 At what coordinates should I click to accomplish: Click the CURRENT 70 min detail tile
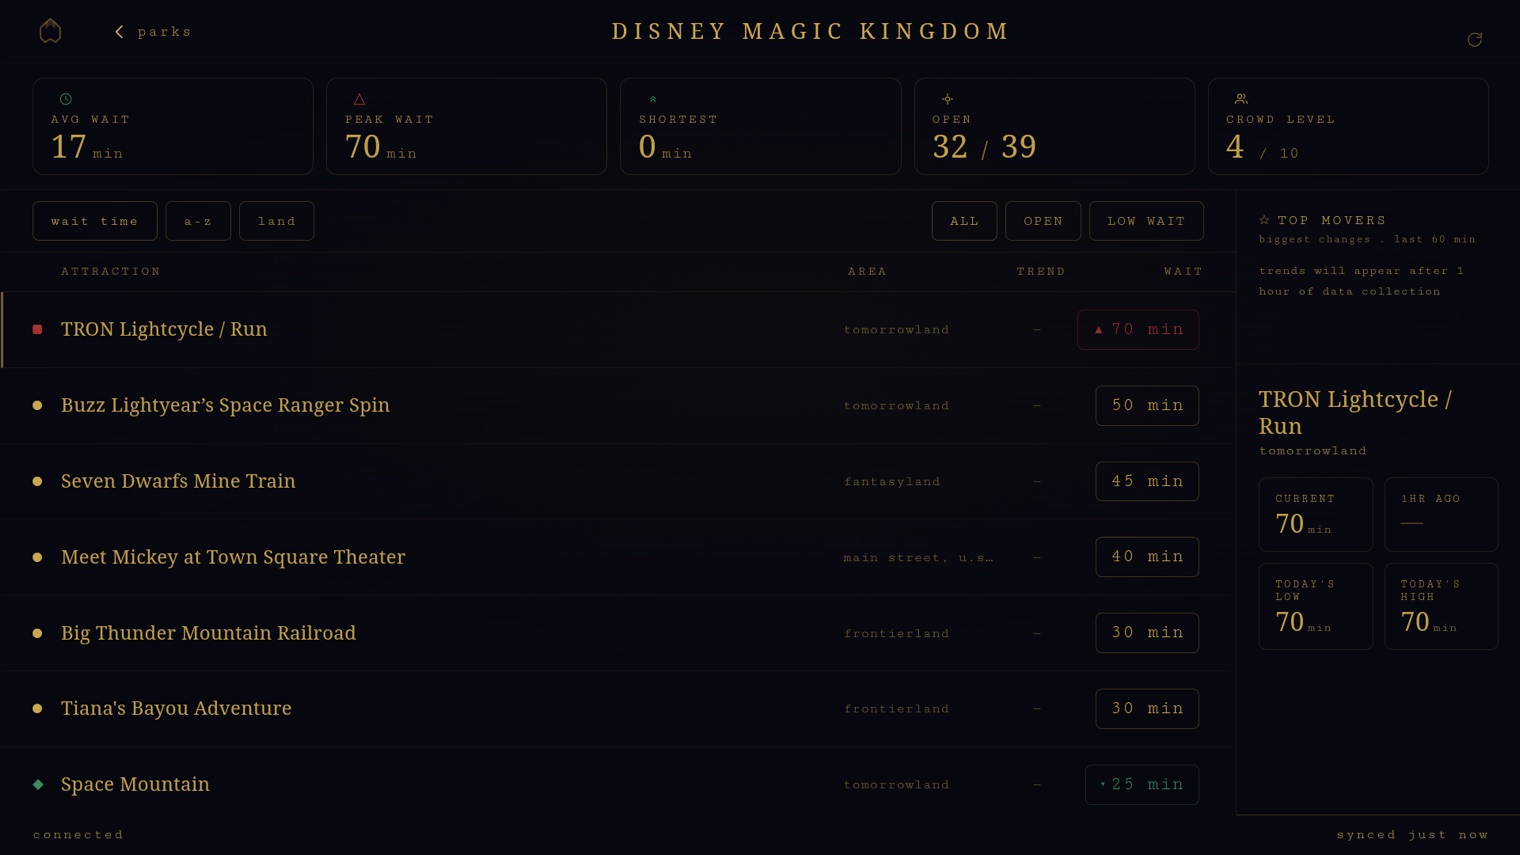pos(1316,514)
